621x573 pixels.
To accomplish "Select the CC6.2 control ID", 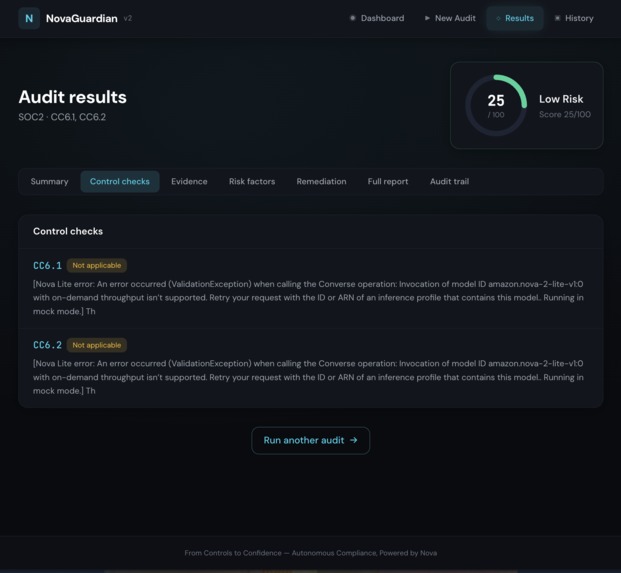I will pyautogui.click(x=48, y=345).
